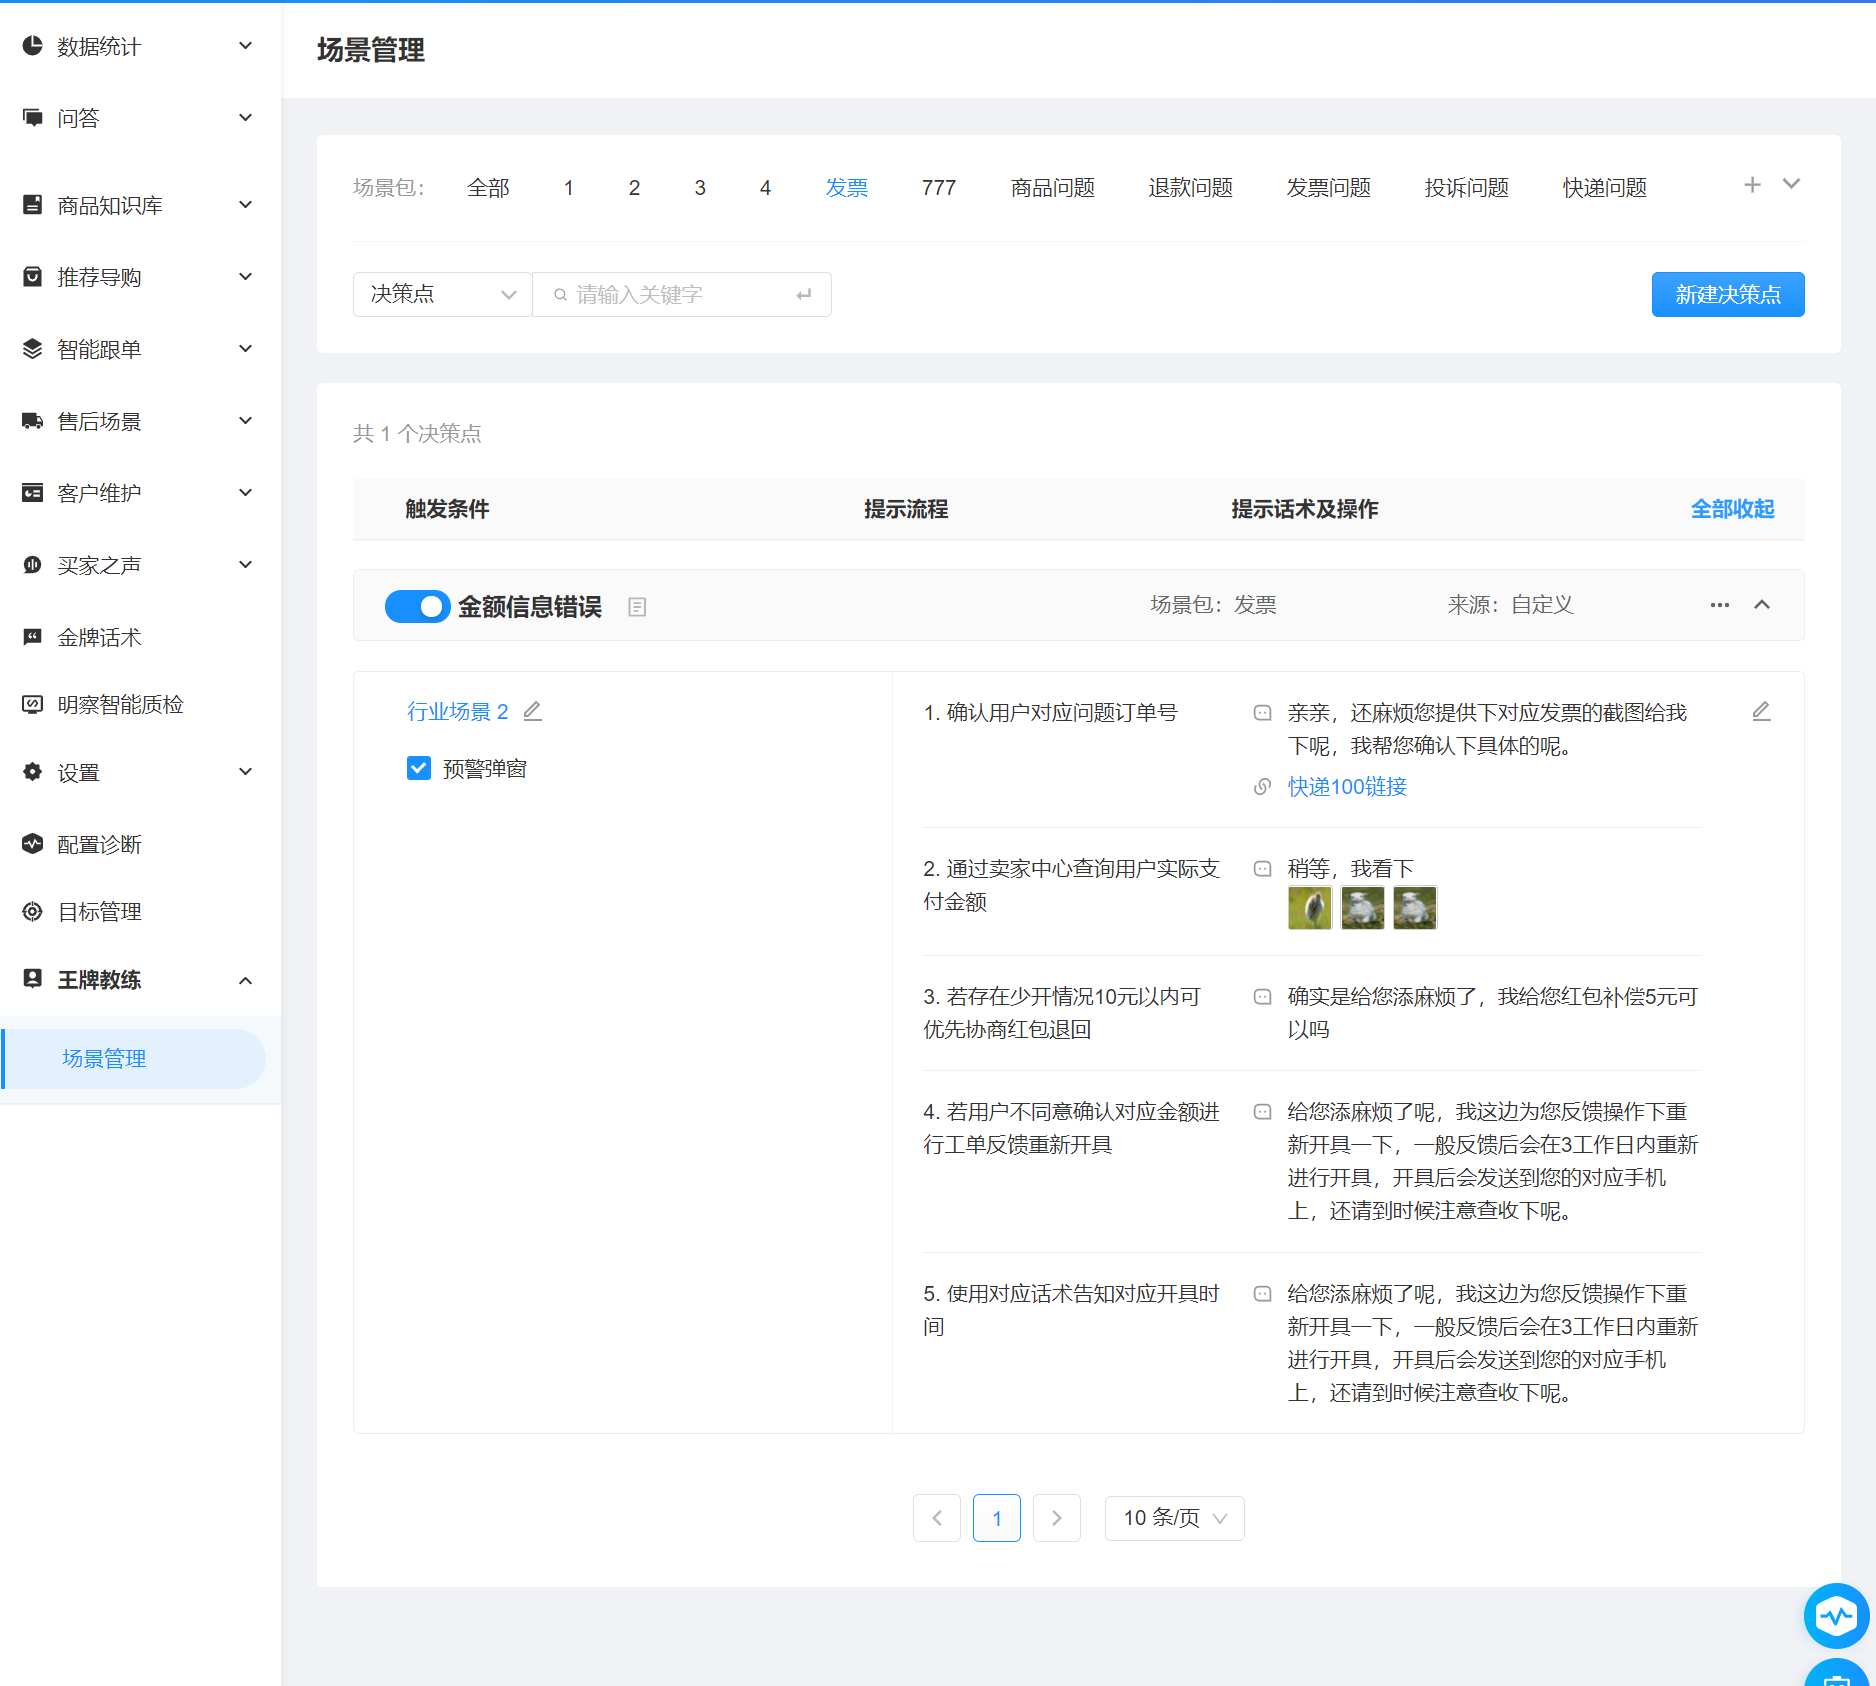Edit the step 1 script with pencil icon
Screen dimensions: 1876x1686
pos(1762,711)
